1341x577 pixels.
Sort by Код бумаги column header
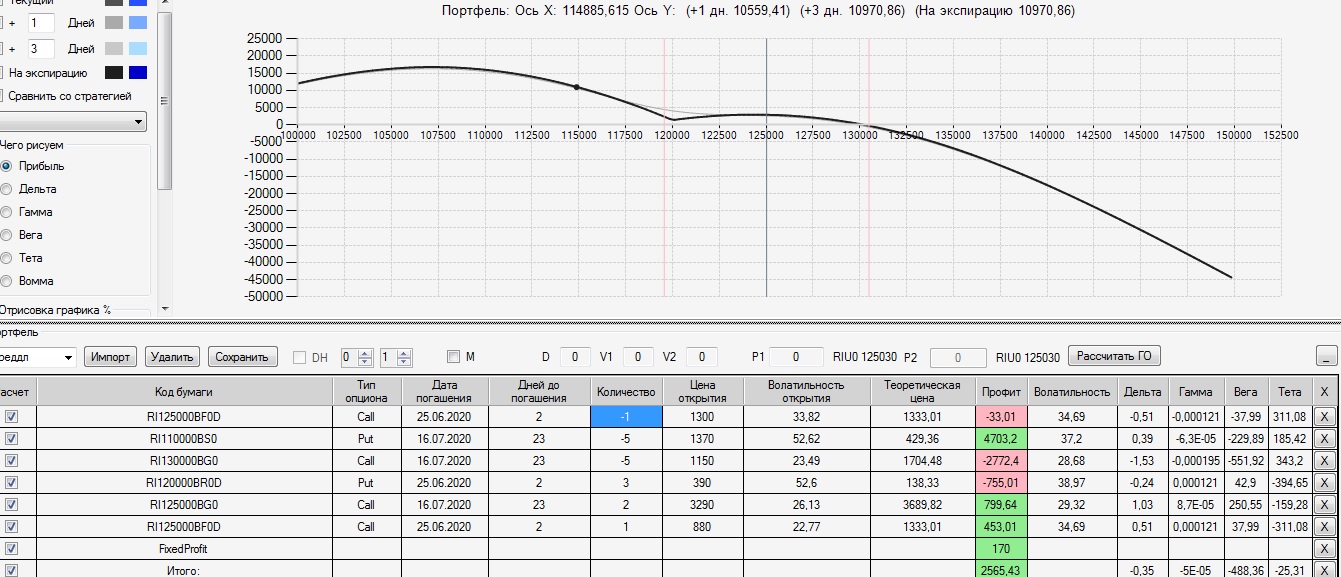[184, 391]
